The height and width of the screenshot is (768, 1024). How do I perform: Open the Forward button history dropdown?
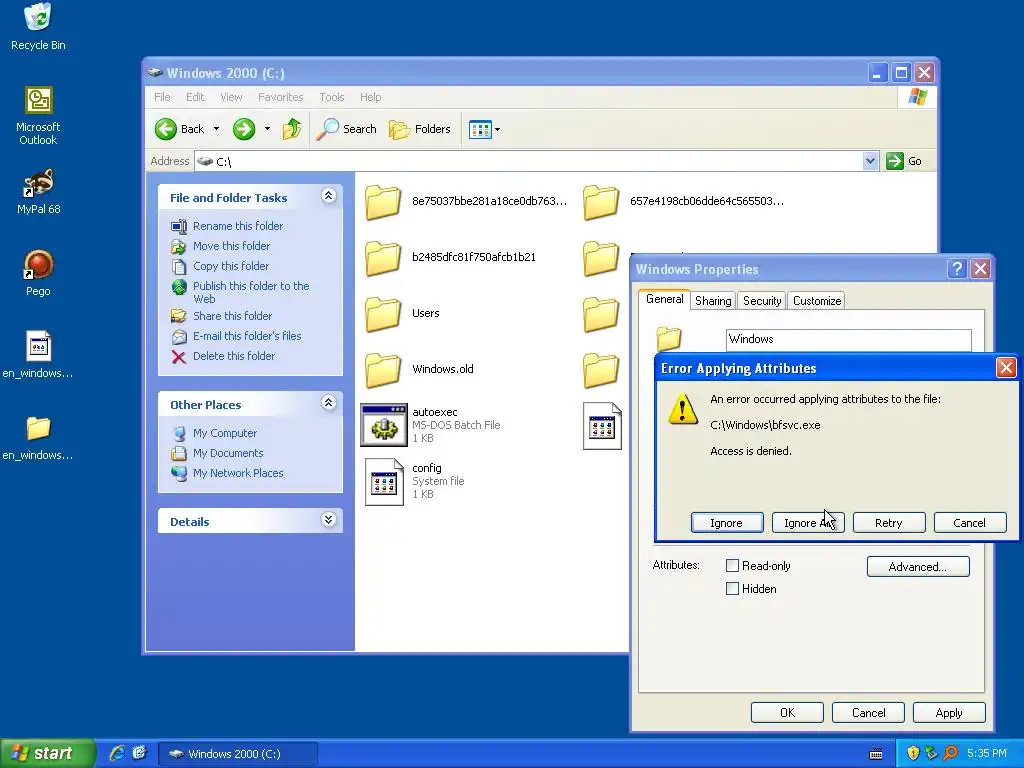coord(267,129)
